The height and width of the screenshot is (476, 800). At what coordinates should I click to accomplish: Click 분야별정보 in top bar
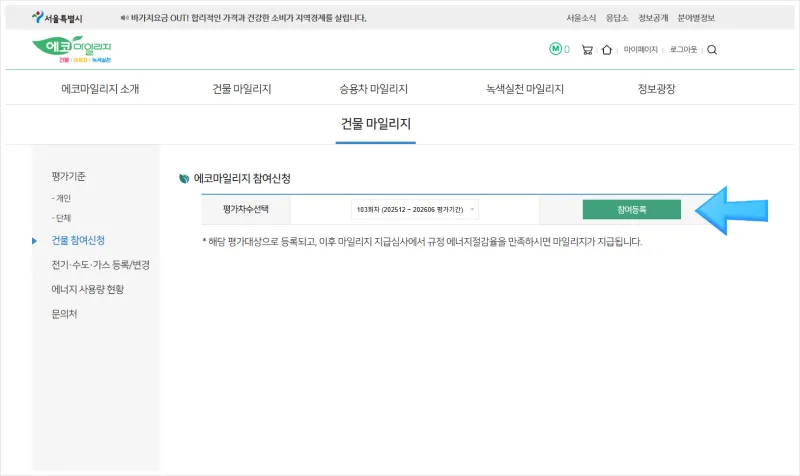pyautogui.click(x=697, y=18)
